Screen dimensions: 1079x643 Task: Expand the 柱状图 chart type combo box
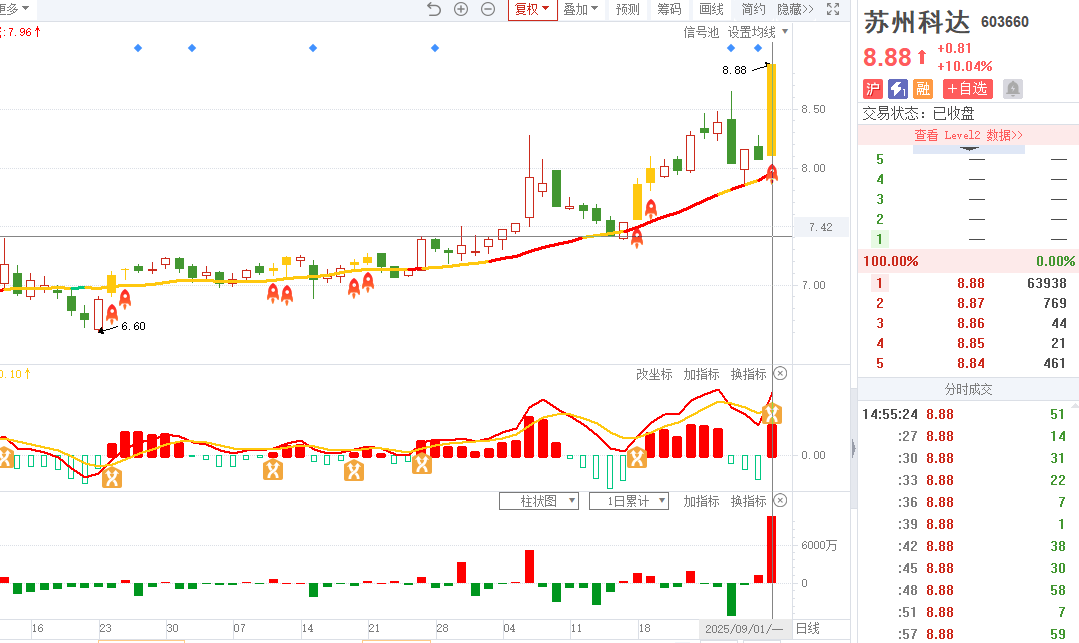point(539,501)
